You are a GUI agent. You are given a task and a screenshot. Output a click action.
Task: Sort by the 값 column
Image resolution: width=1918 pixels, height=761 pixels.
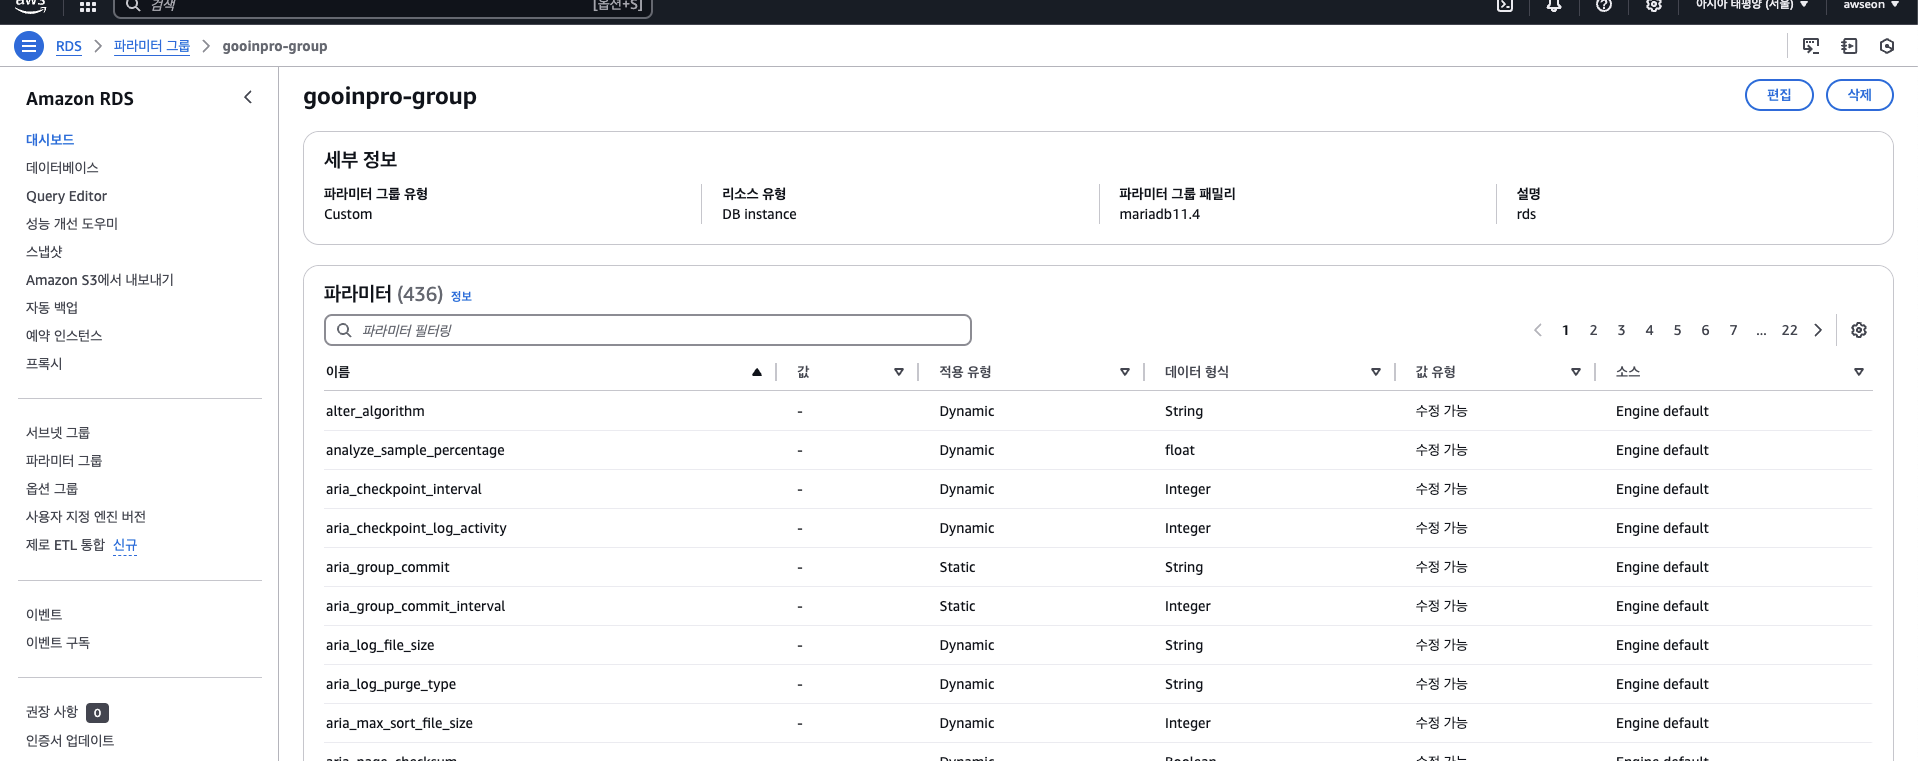[x=899, y=372]
